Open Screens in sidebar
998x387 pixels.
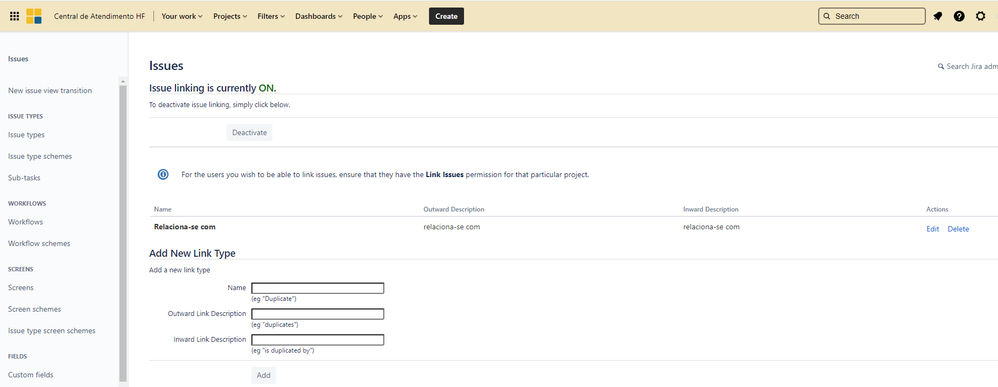point(20,288)
